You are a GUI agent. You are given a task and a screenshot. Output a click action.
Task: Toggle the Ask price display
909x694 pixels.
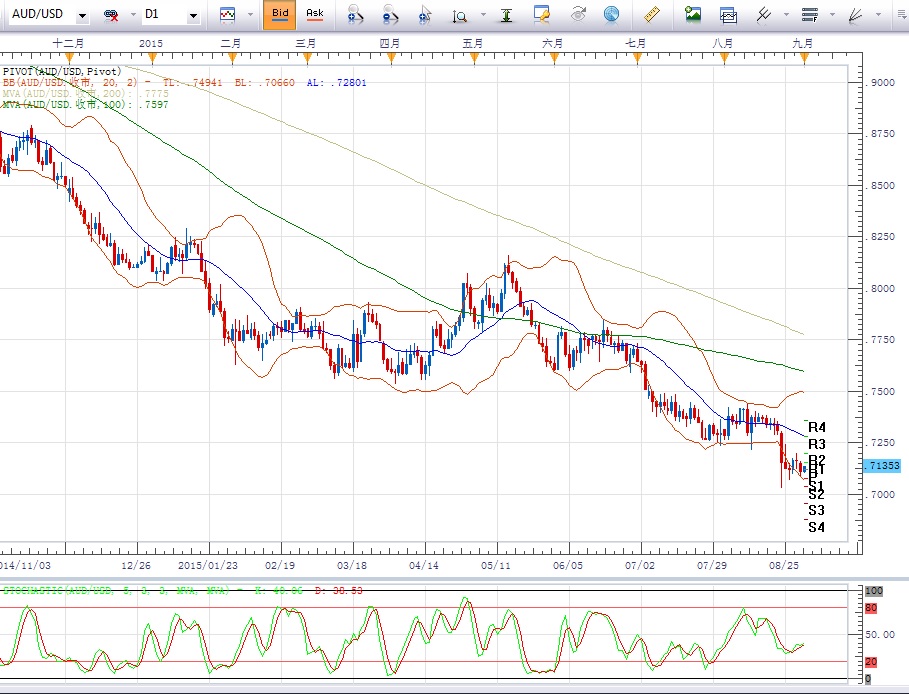314,15
